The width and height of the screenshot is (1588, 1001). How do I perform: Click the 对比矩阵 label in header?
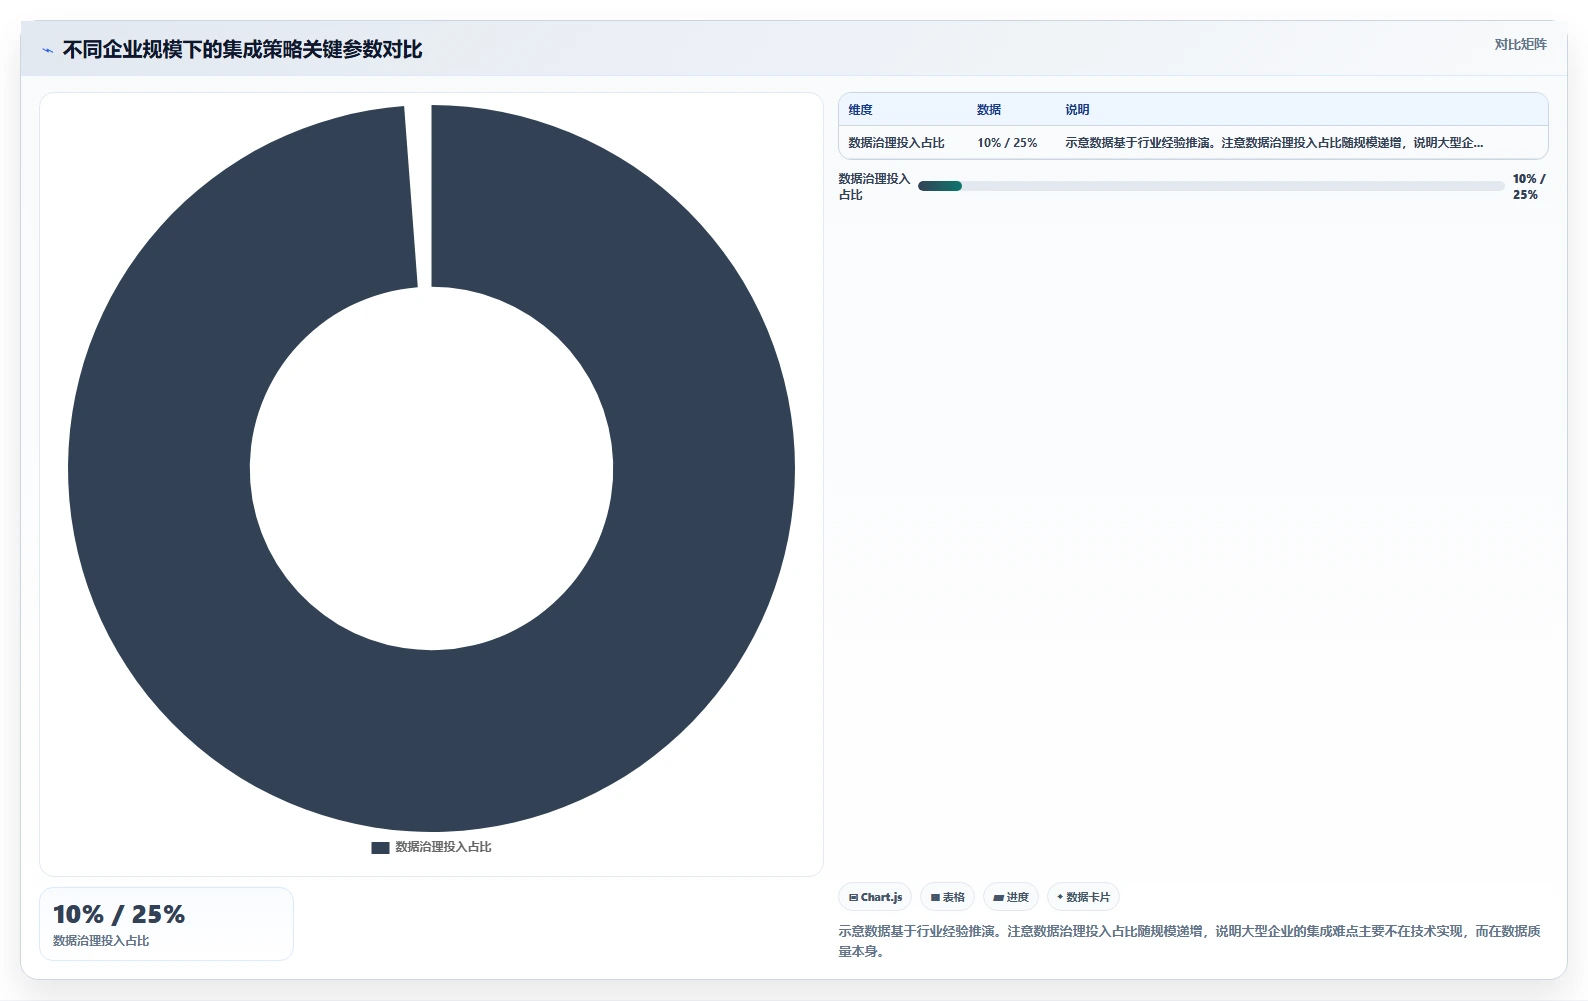[1520, 44]
